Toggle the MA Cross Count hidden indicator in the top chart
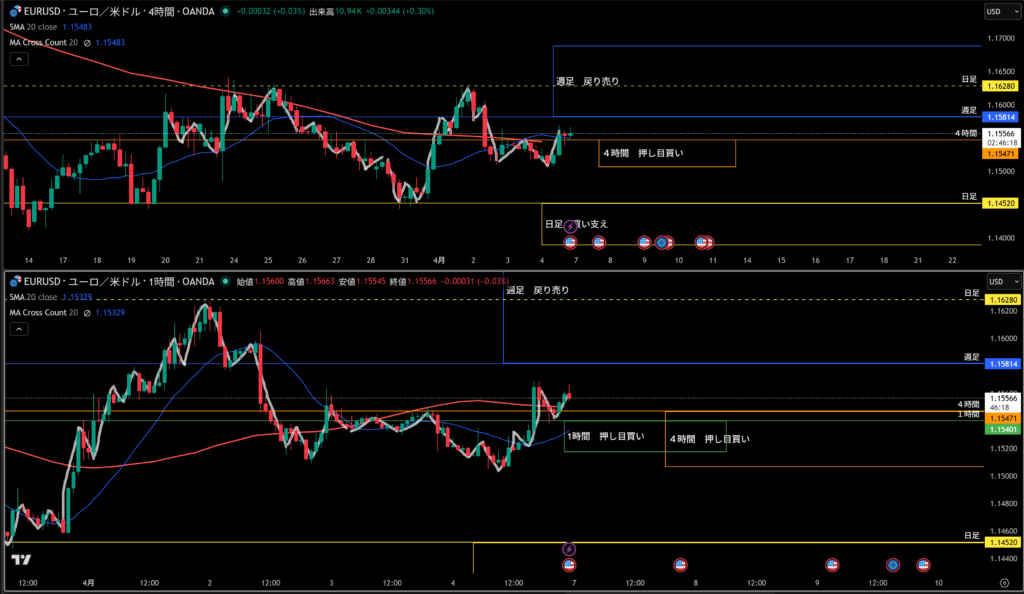 87,42
